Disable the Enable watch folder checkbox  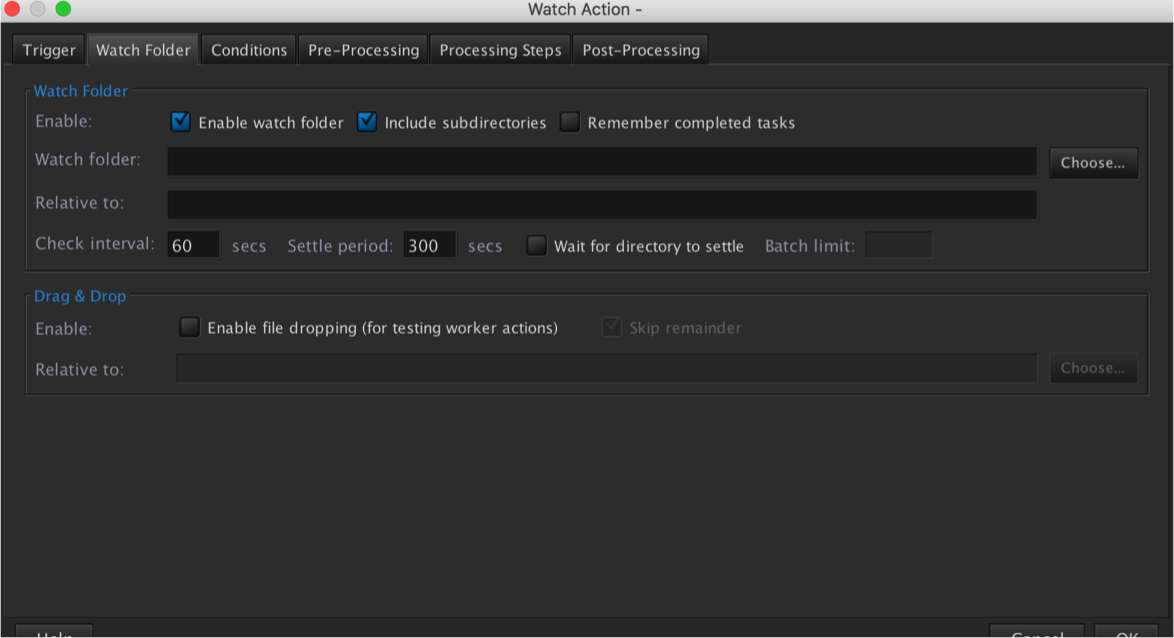coord(181,123)
